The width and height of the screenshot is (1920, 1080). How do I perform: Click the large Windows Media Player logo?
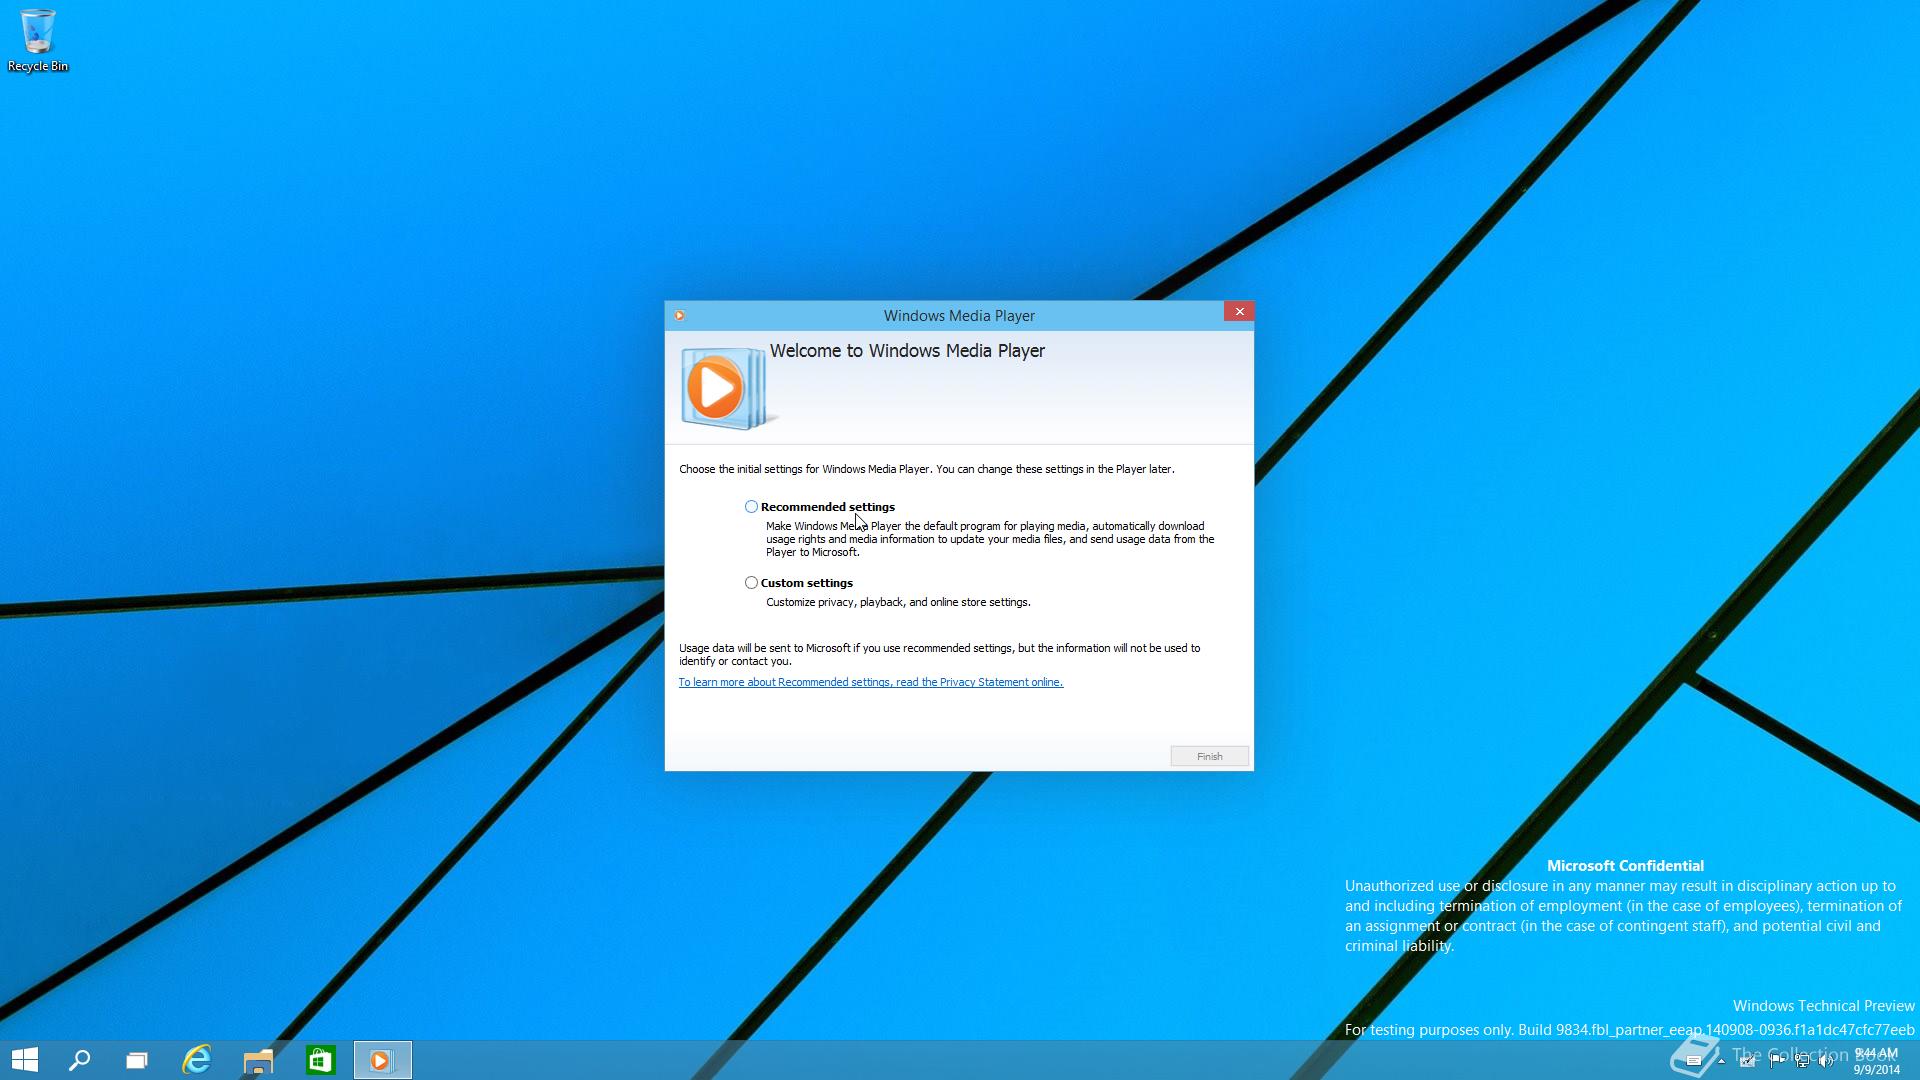[727, 388]
